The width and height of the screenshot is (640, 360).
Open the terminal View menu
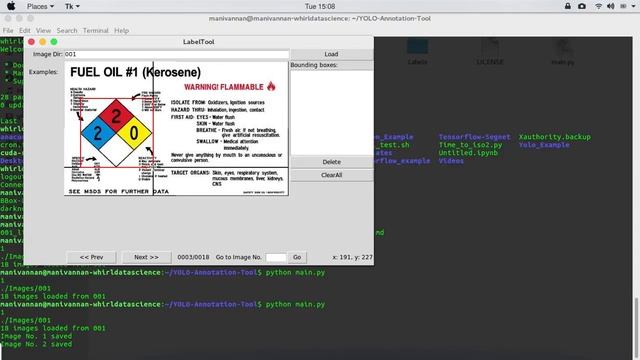43,31
